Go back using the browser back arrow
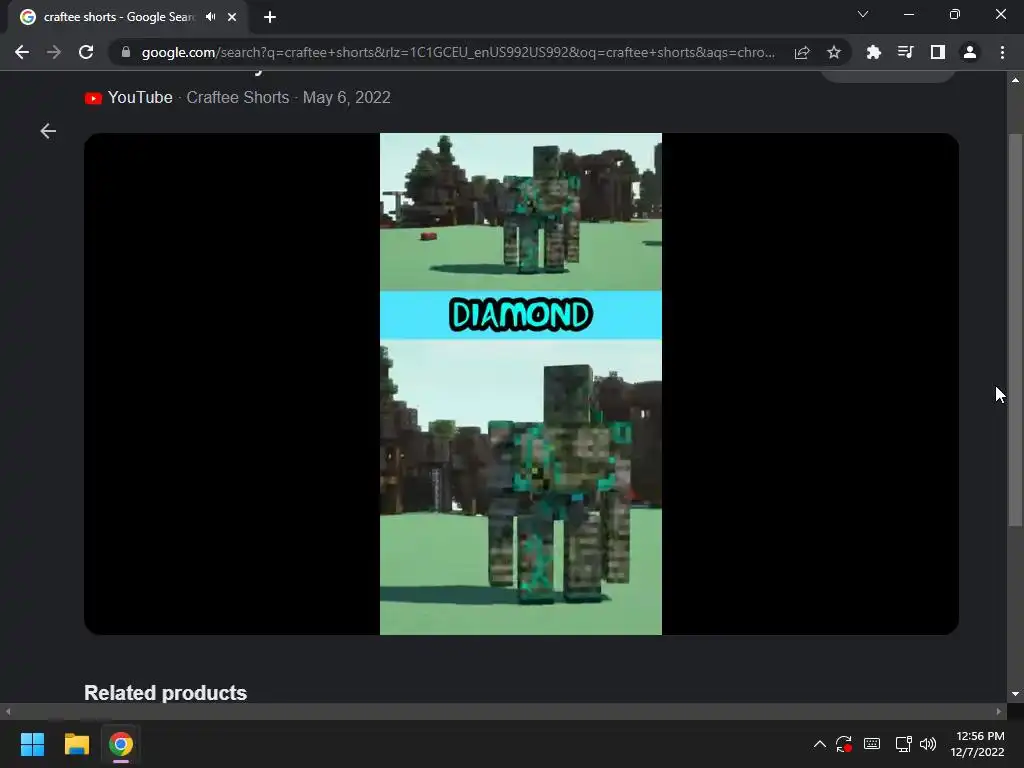This screenshot has height=768, width=1024. pyautogui.click(x=22, y=52)
